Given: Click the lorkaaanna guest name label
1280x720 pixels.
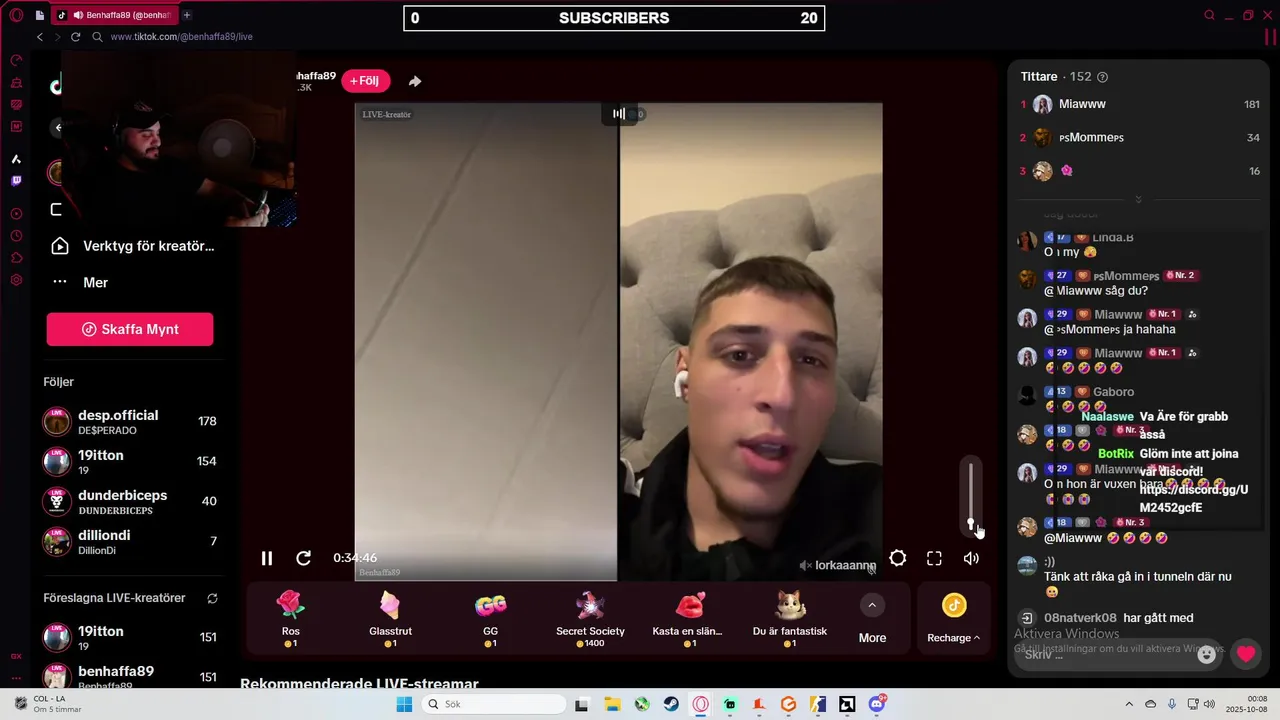Looking at the screenshot, I should click(845, 566).
